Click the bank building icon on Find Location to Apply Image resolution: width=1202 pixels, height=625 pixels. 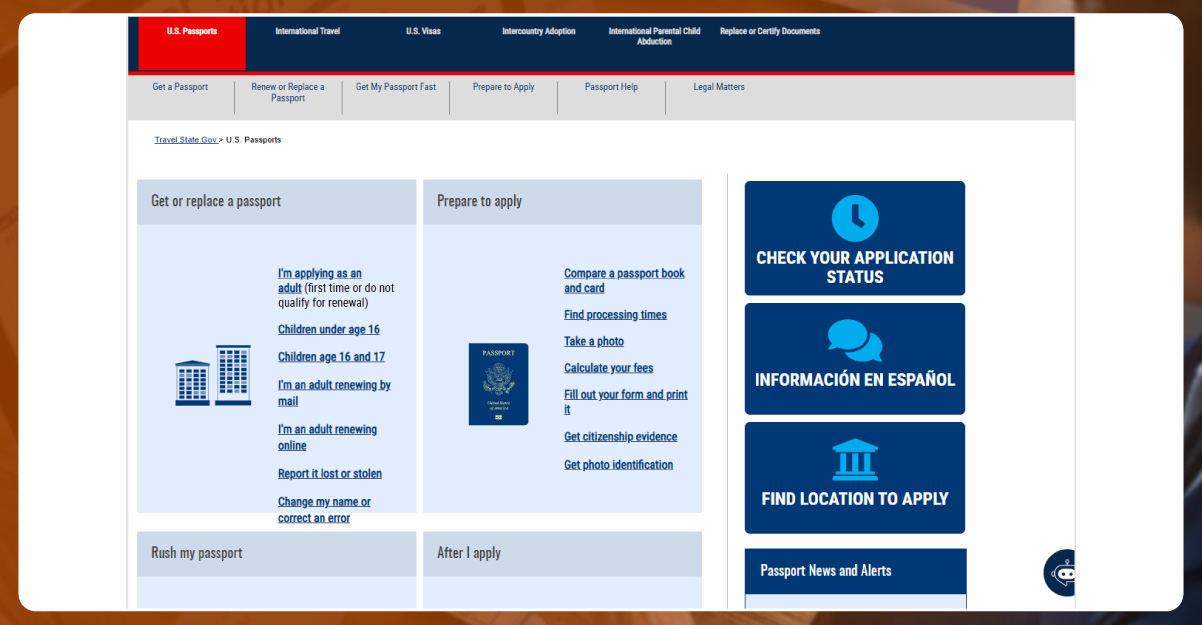(x=854, y=461)
